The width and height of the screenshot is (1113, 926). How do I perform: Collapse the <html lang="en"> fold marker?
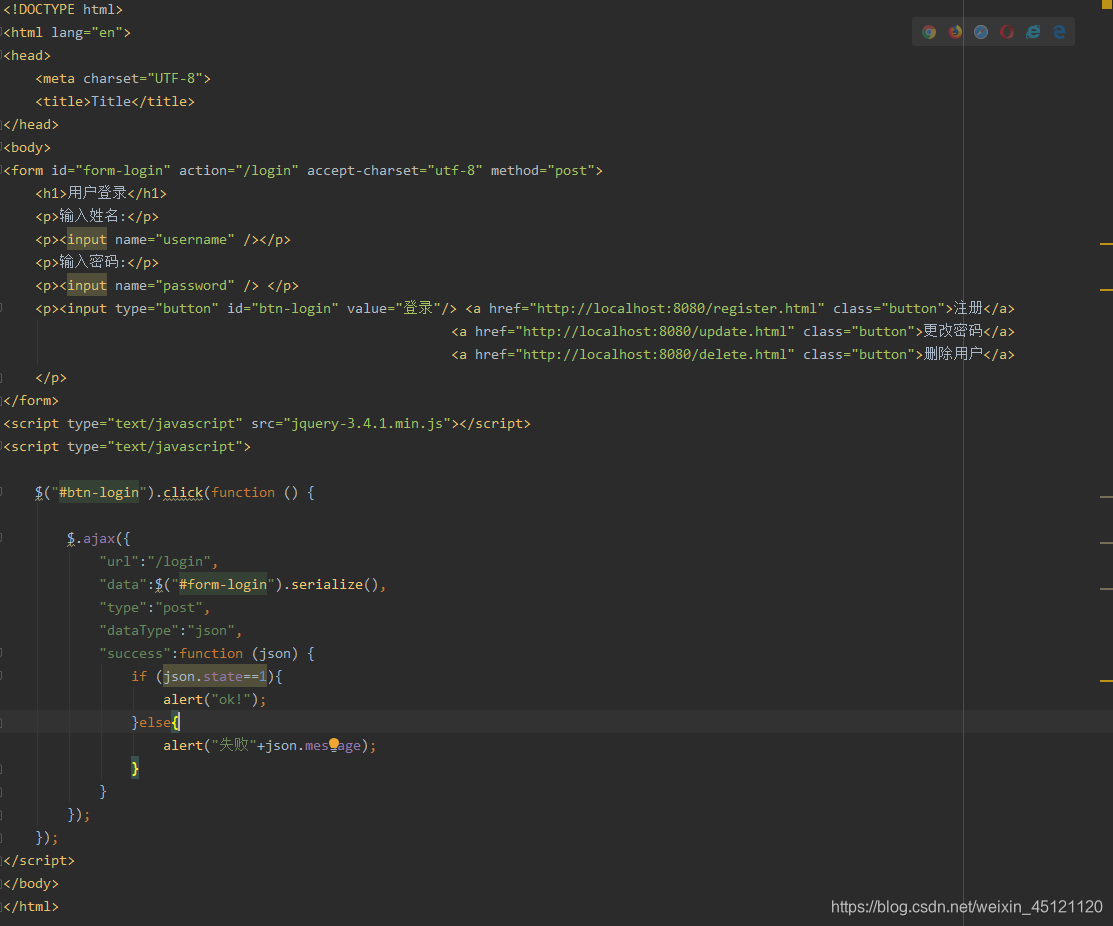pyautogui.click(x=2, y=33)
